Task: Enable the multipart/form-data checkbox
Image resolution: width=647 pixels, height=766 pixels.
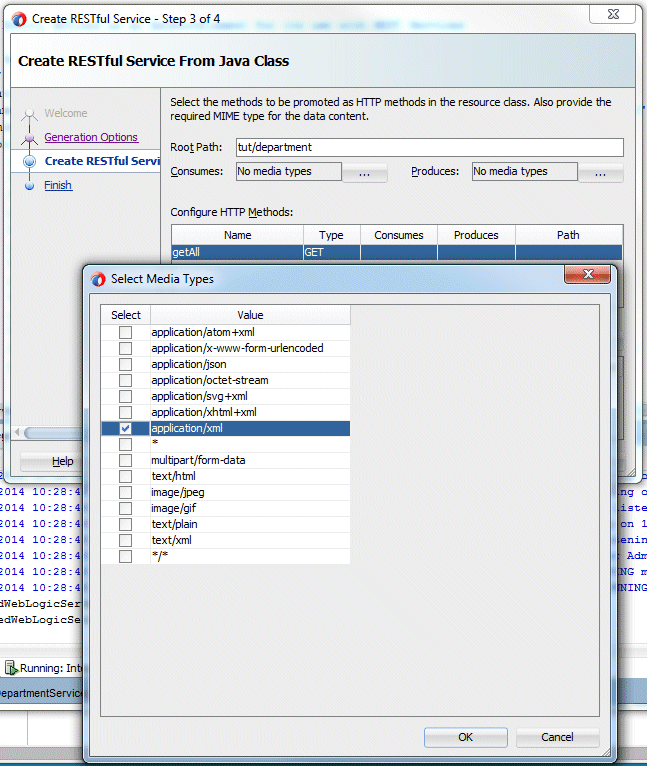Action: click(x=126, y=460)
